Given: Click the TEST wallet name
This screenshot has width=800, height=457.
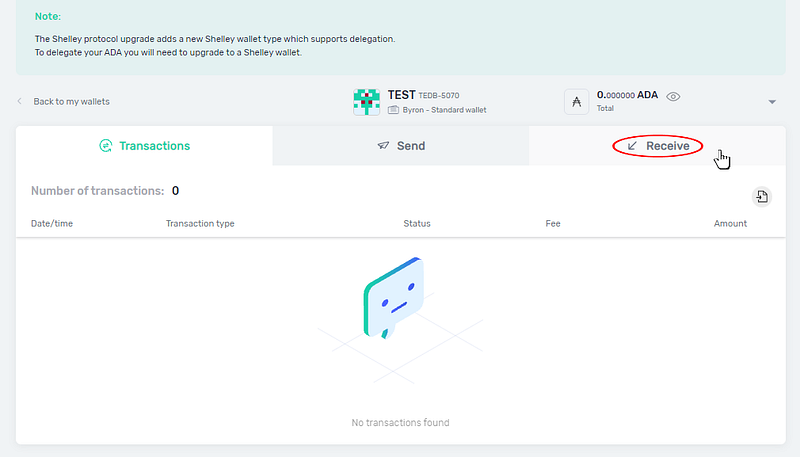Looking at the screenshot, I should coord(402,94).
